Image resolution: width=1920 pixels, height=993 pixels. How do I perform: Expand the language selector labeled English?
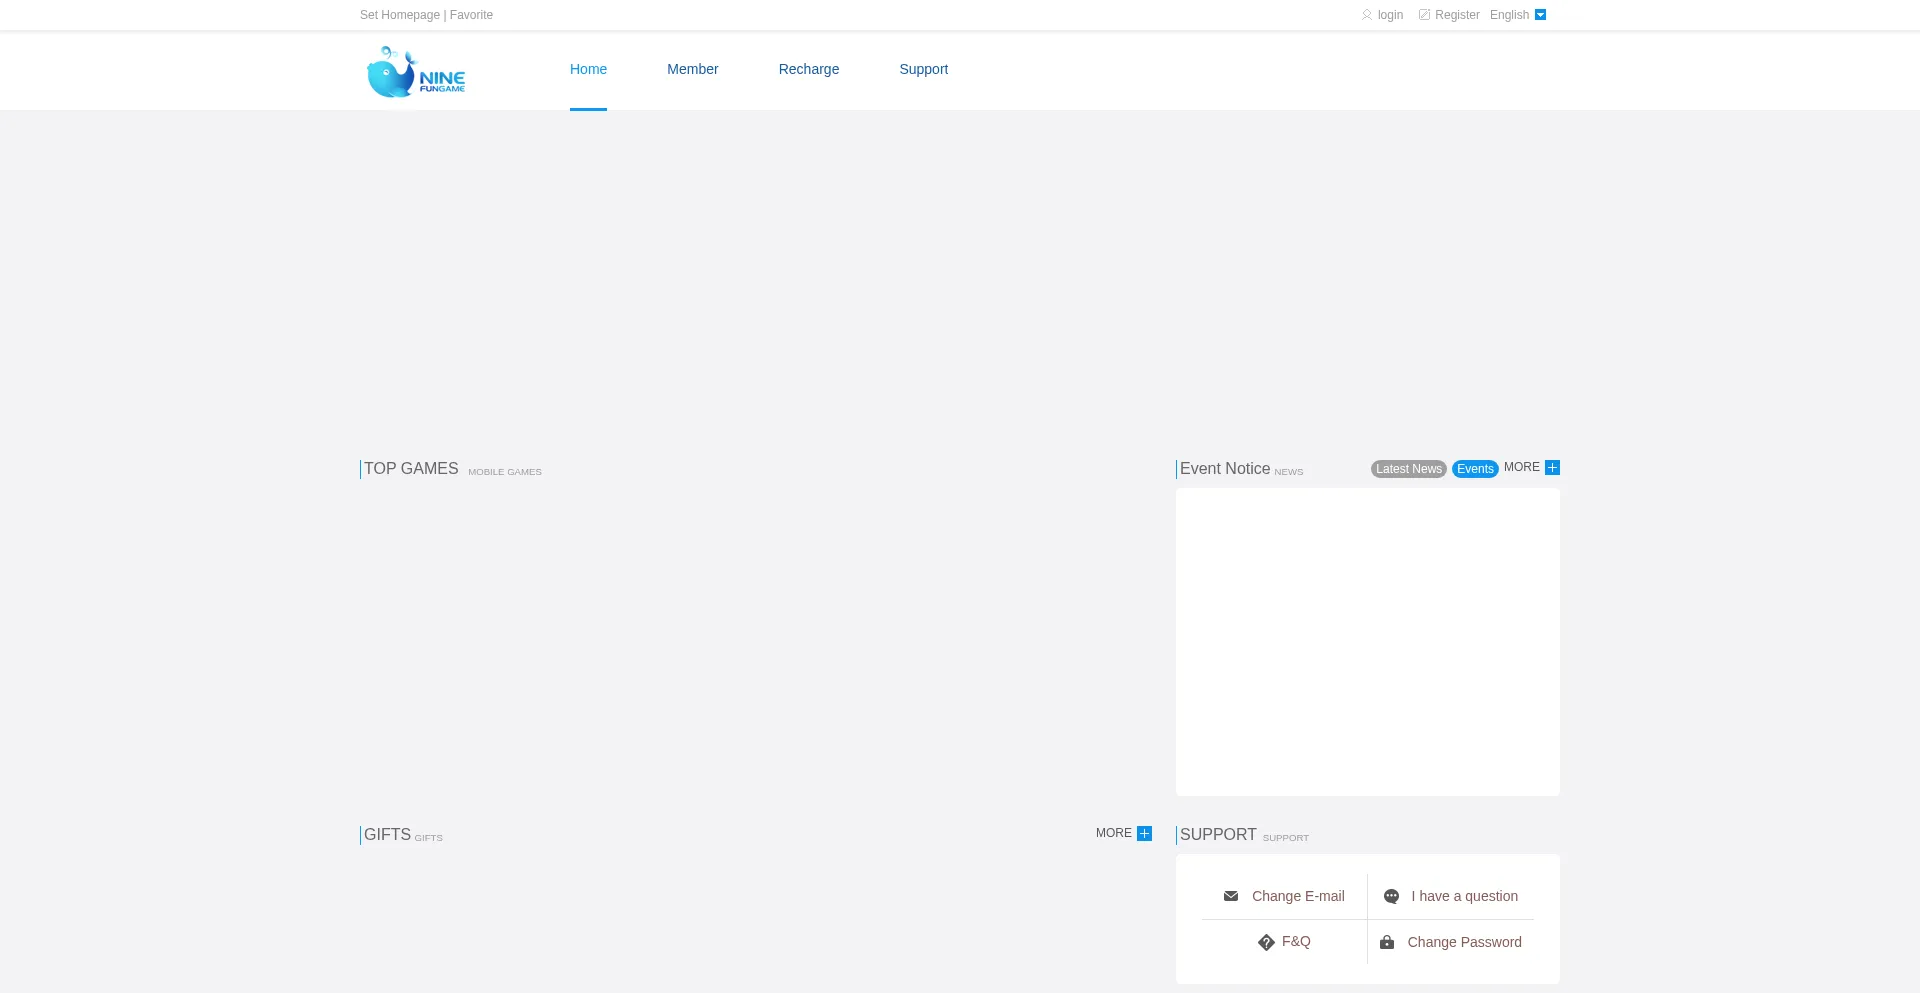pyautogui.click(x=1509, y=15)
